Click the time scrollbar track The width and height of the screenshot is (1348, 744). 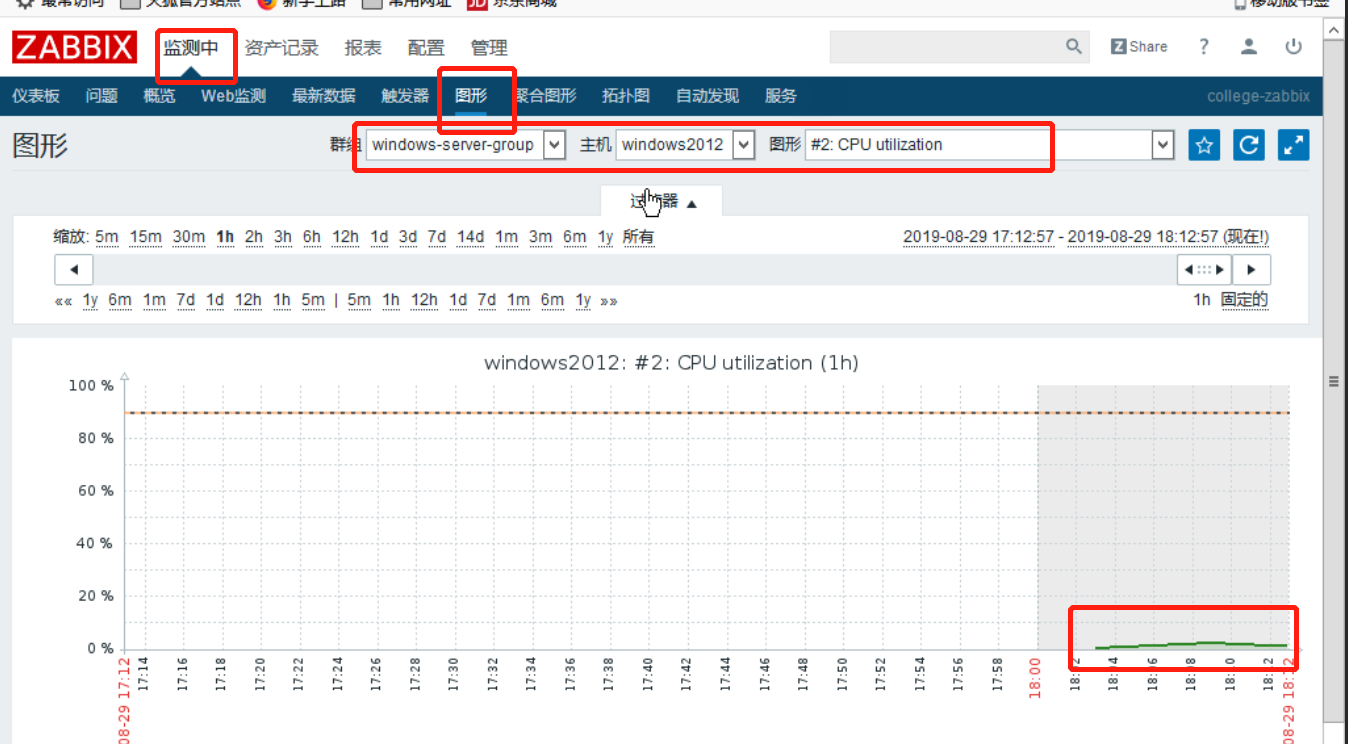tap(635, 270)
